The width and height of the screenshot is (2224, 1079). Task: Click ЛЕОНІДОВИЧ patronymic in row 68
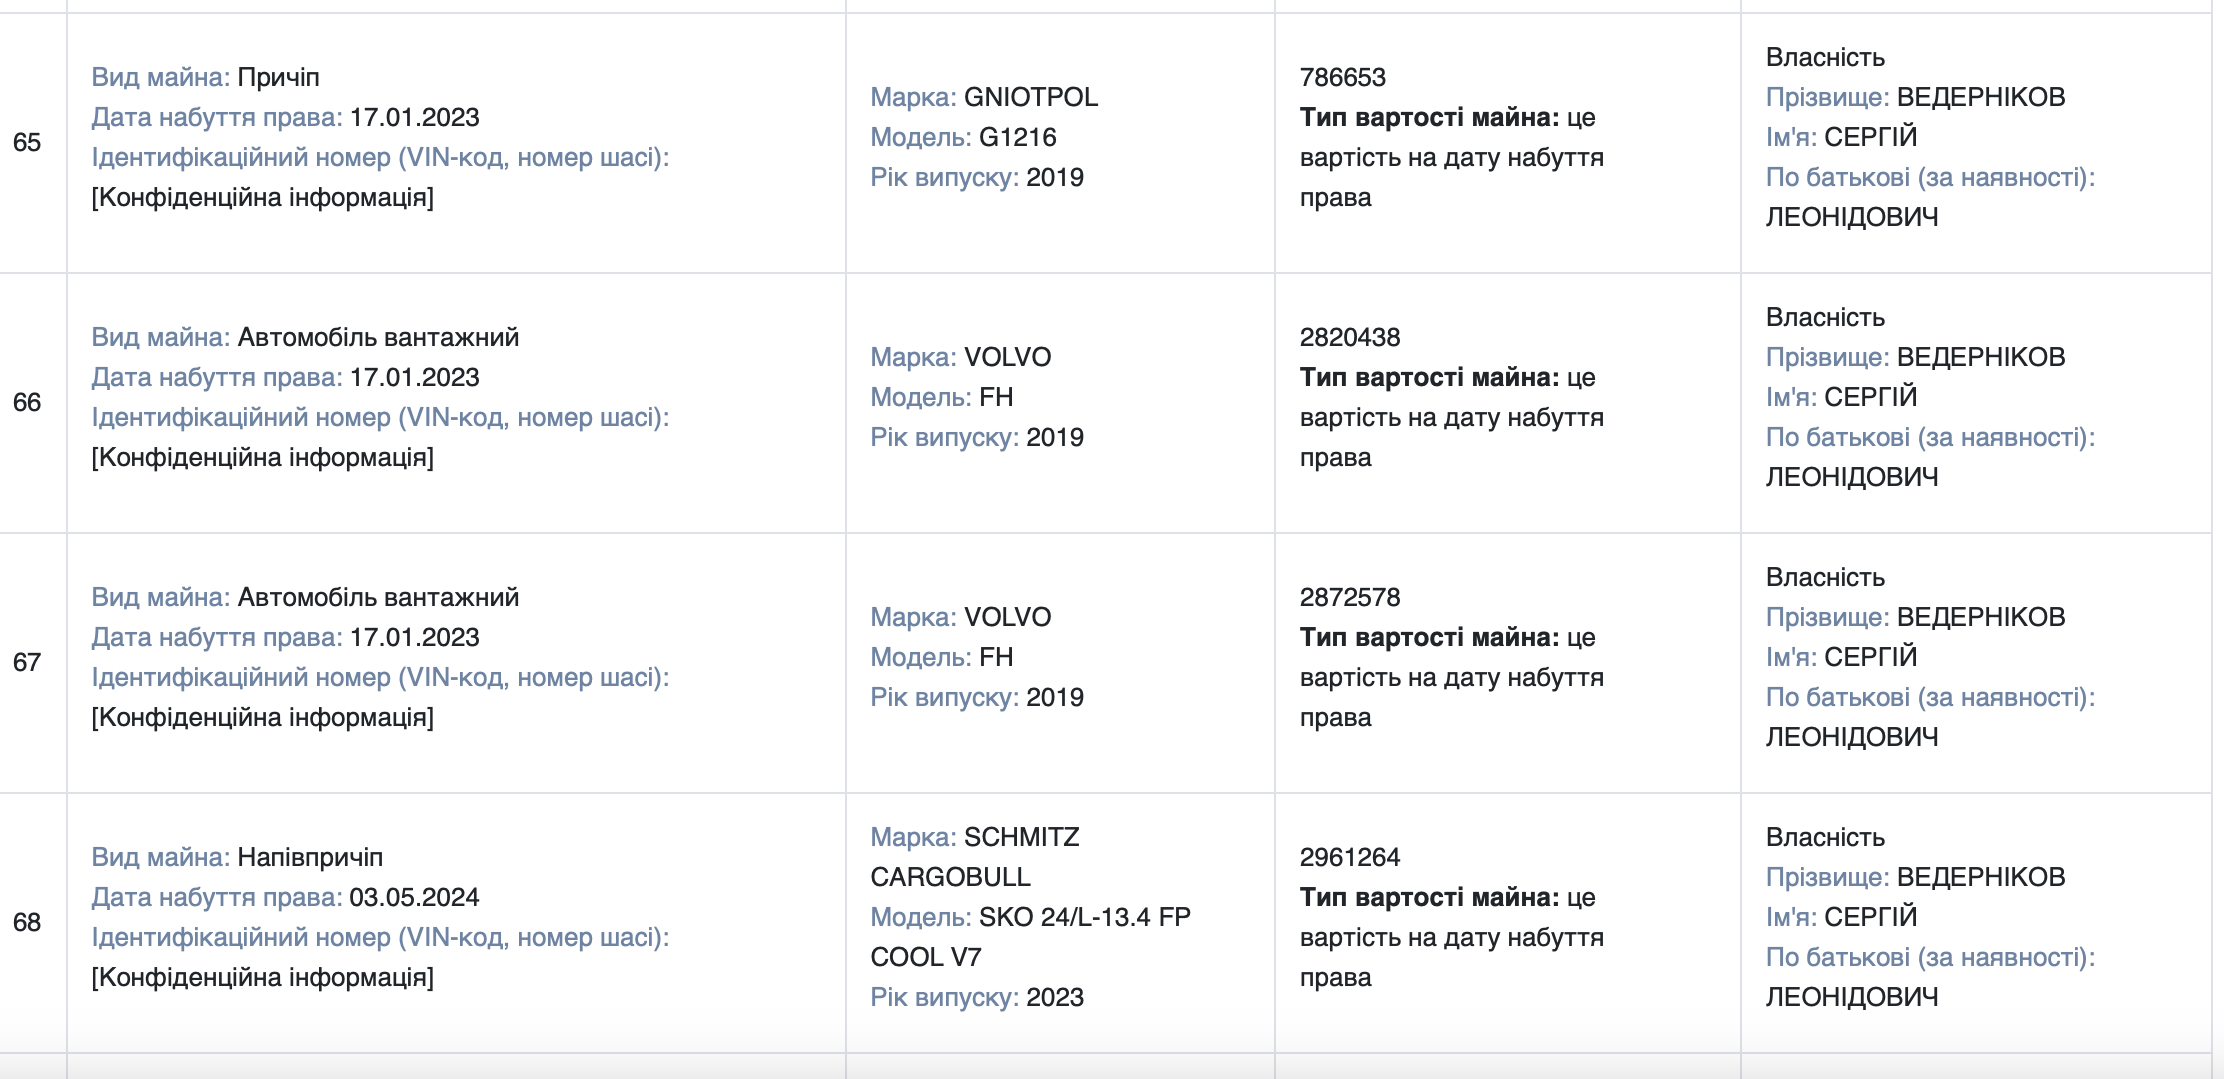click(x=1852, y=997)
